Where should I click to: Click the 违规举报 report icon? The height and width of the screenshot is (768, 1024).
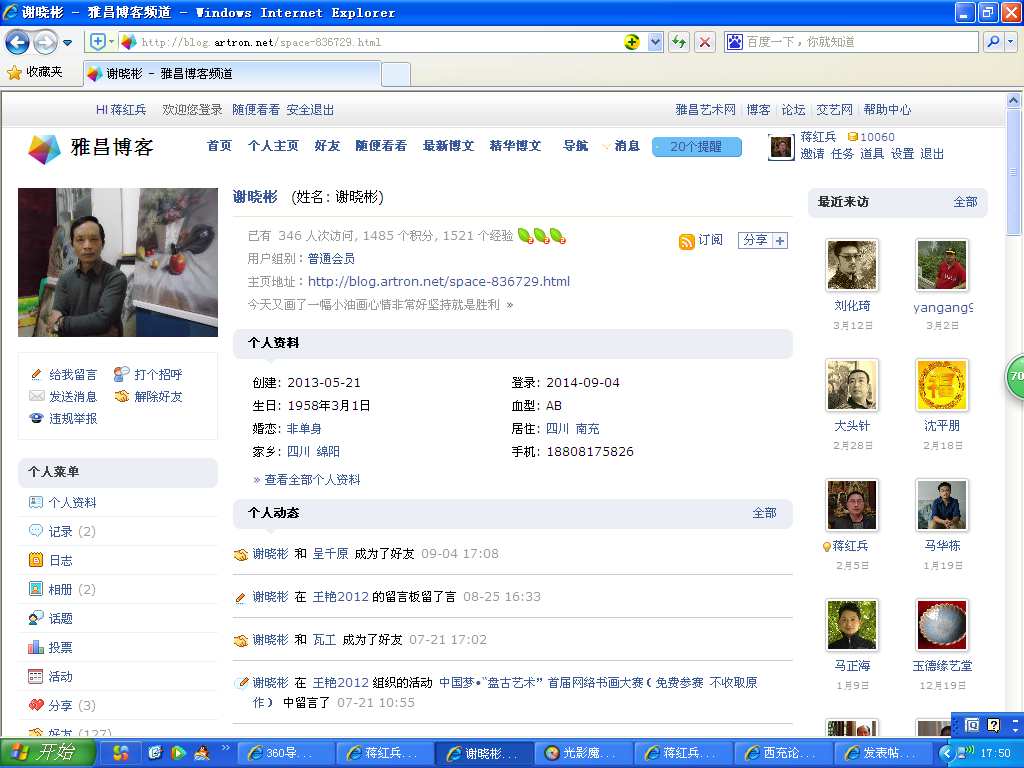click(37, 419)
